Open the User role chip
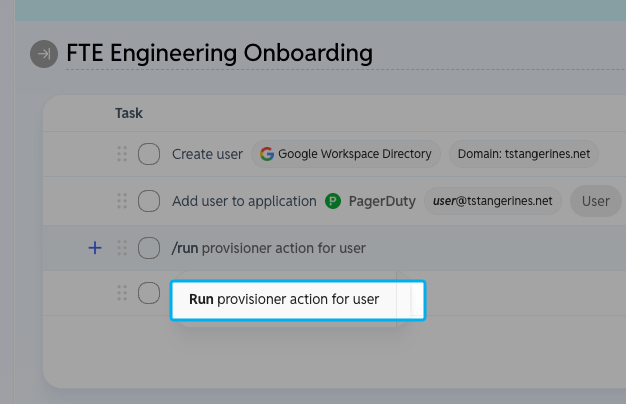The image size is (626, 404). 596,201
